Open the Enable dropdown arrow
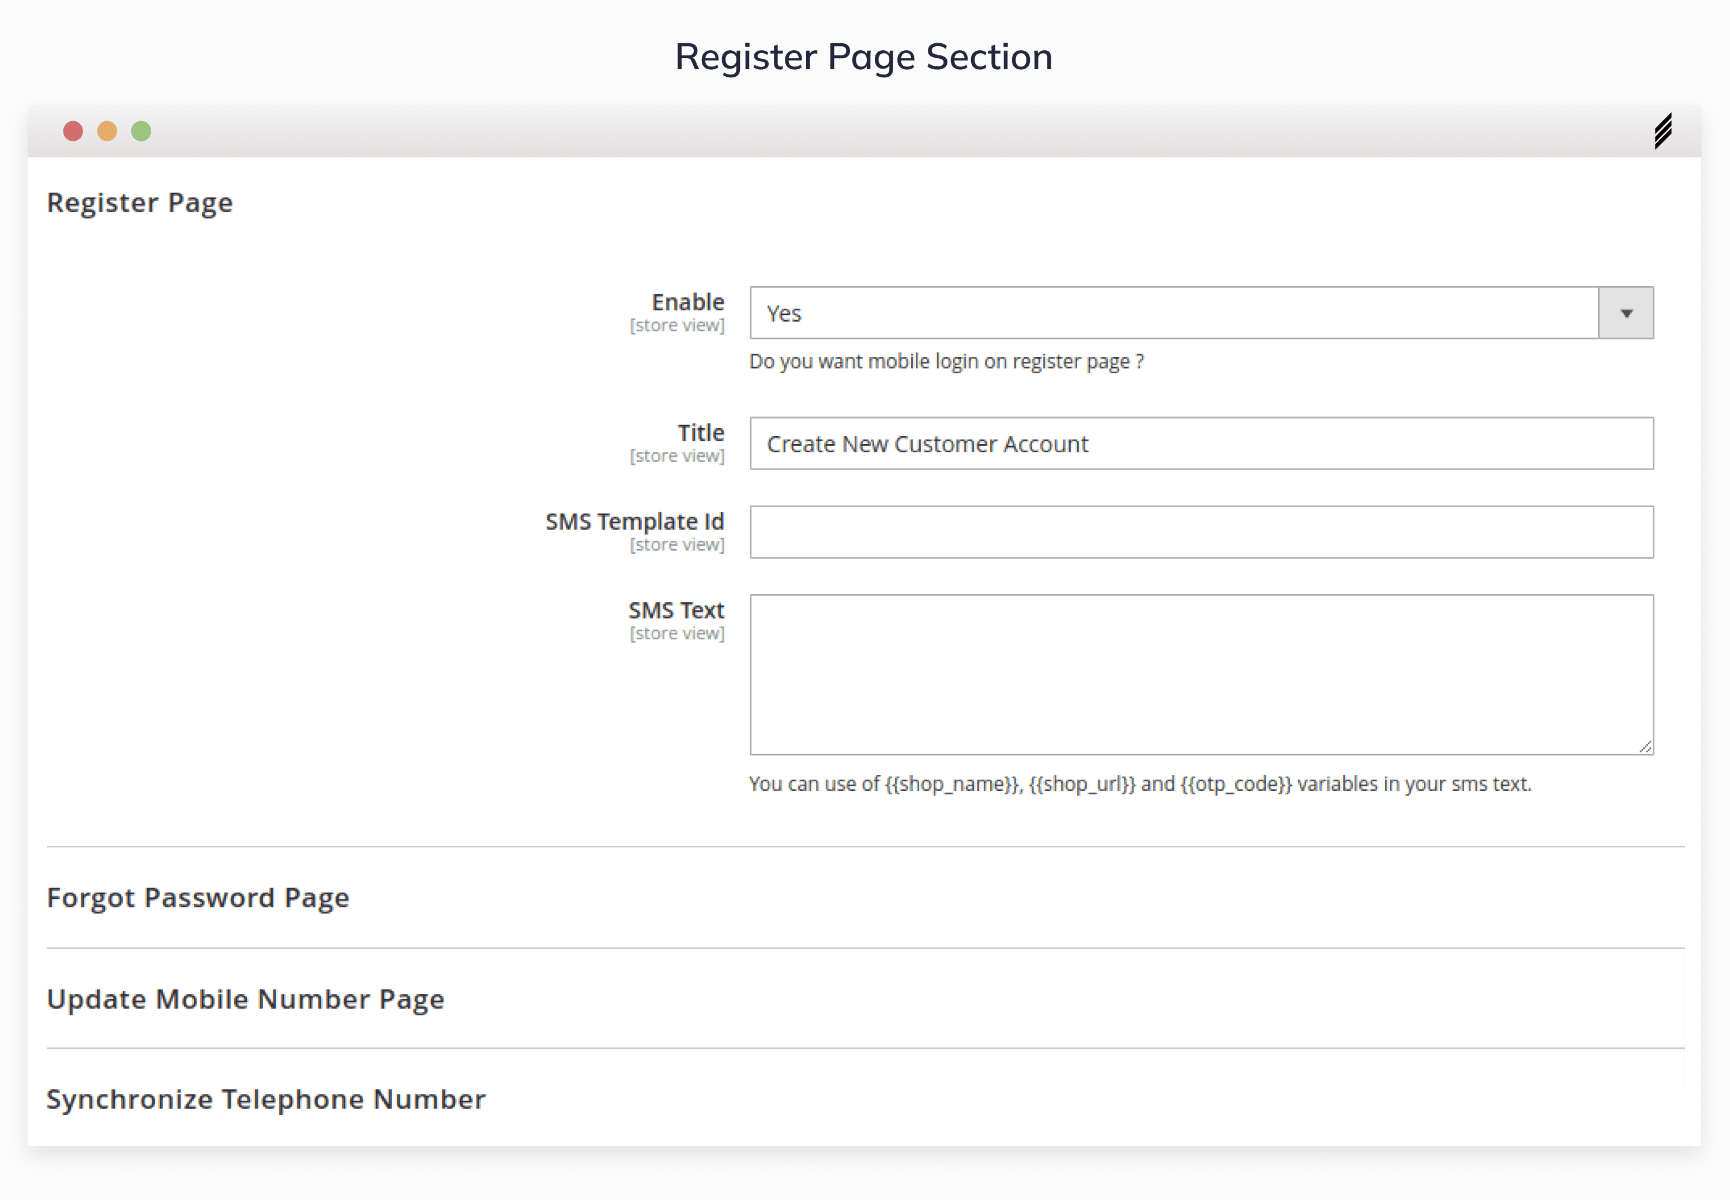Screen dimensions: 1730x1200 [1625, 313]
